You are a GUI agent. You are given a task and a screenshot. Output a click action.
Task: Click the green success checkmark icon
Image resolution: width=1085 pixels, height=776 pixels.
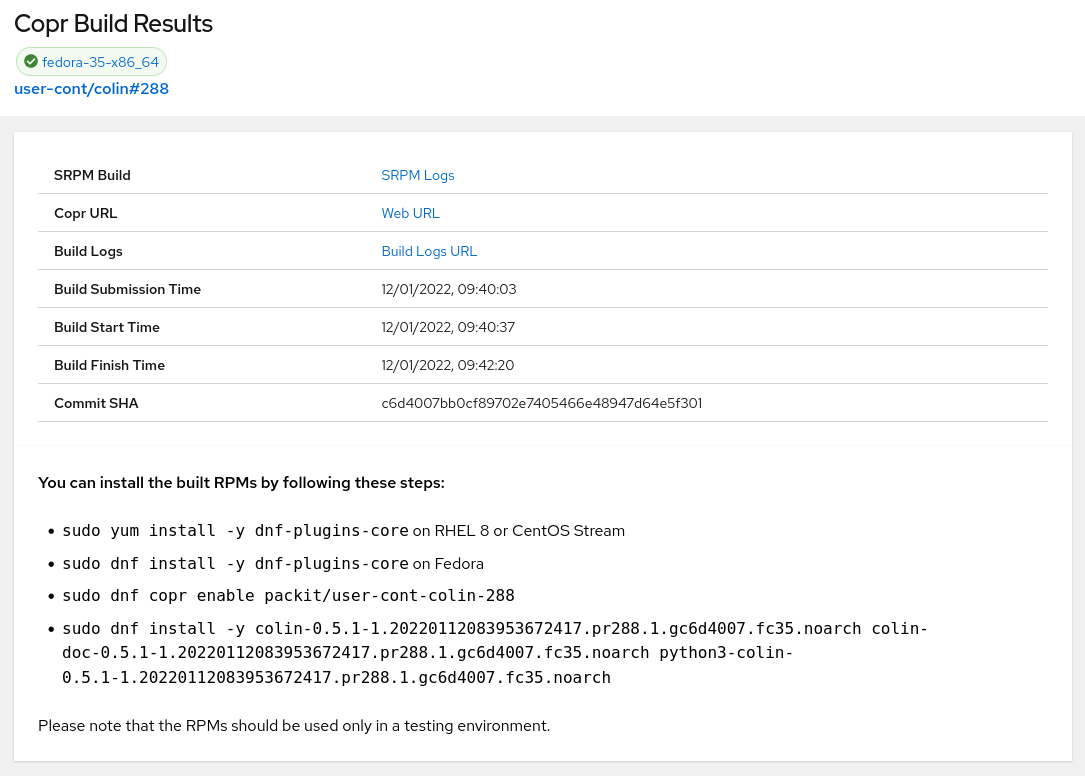31,62
